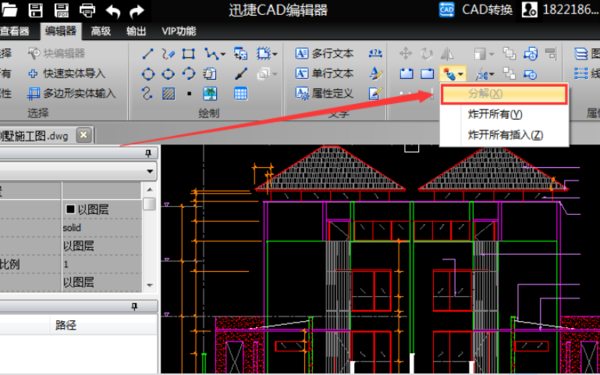Click the linetype icon
Screen dimensions: 600x375
(581, 74)
